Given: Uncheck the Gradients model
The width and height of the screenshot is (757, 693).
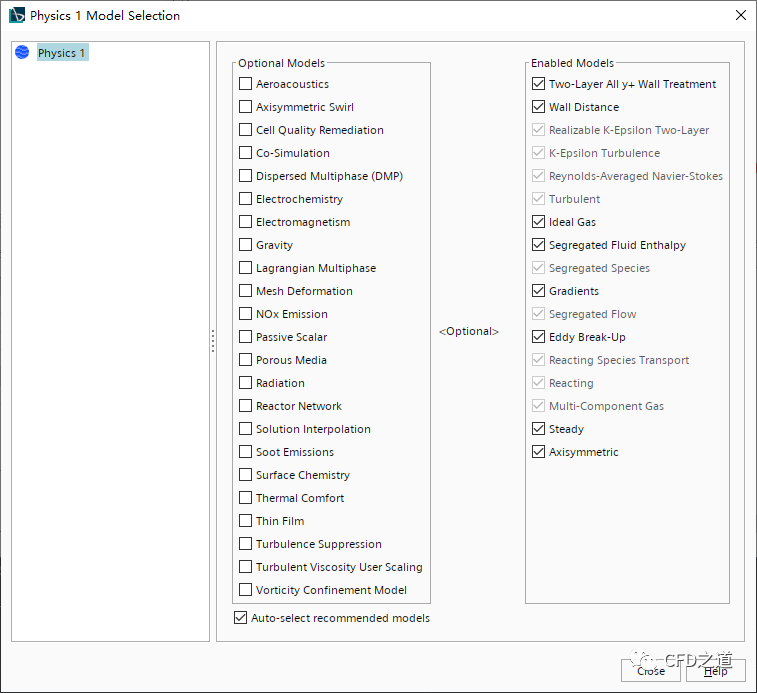Looking at the screenshot, I should [538, 291].
